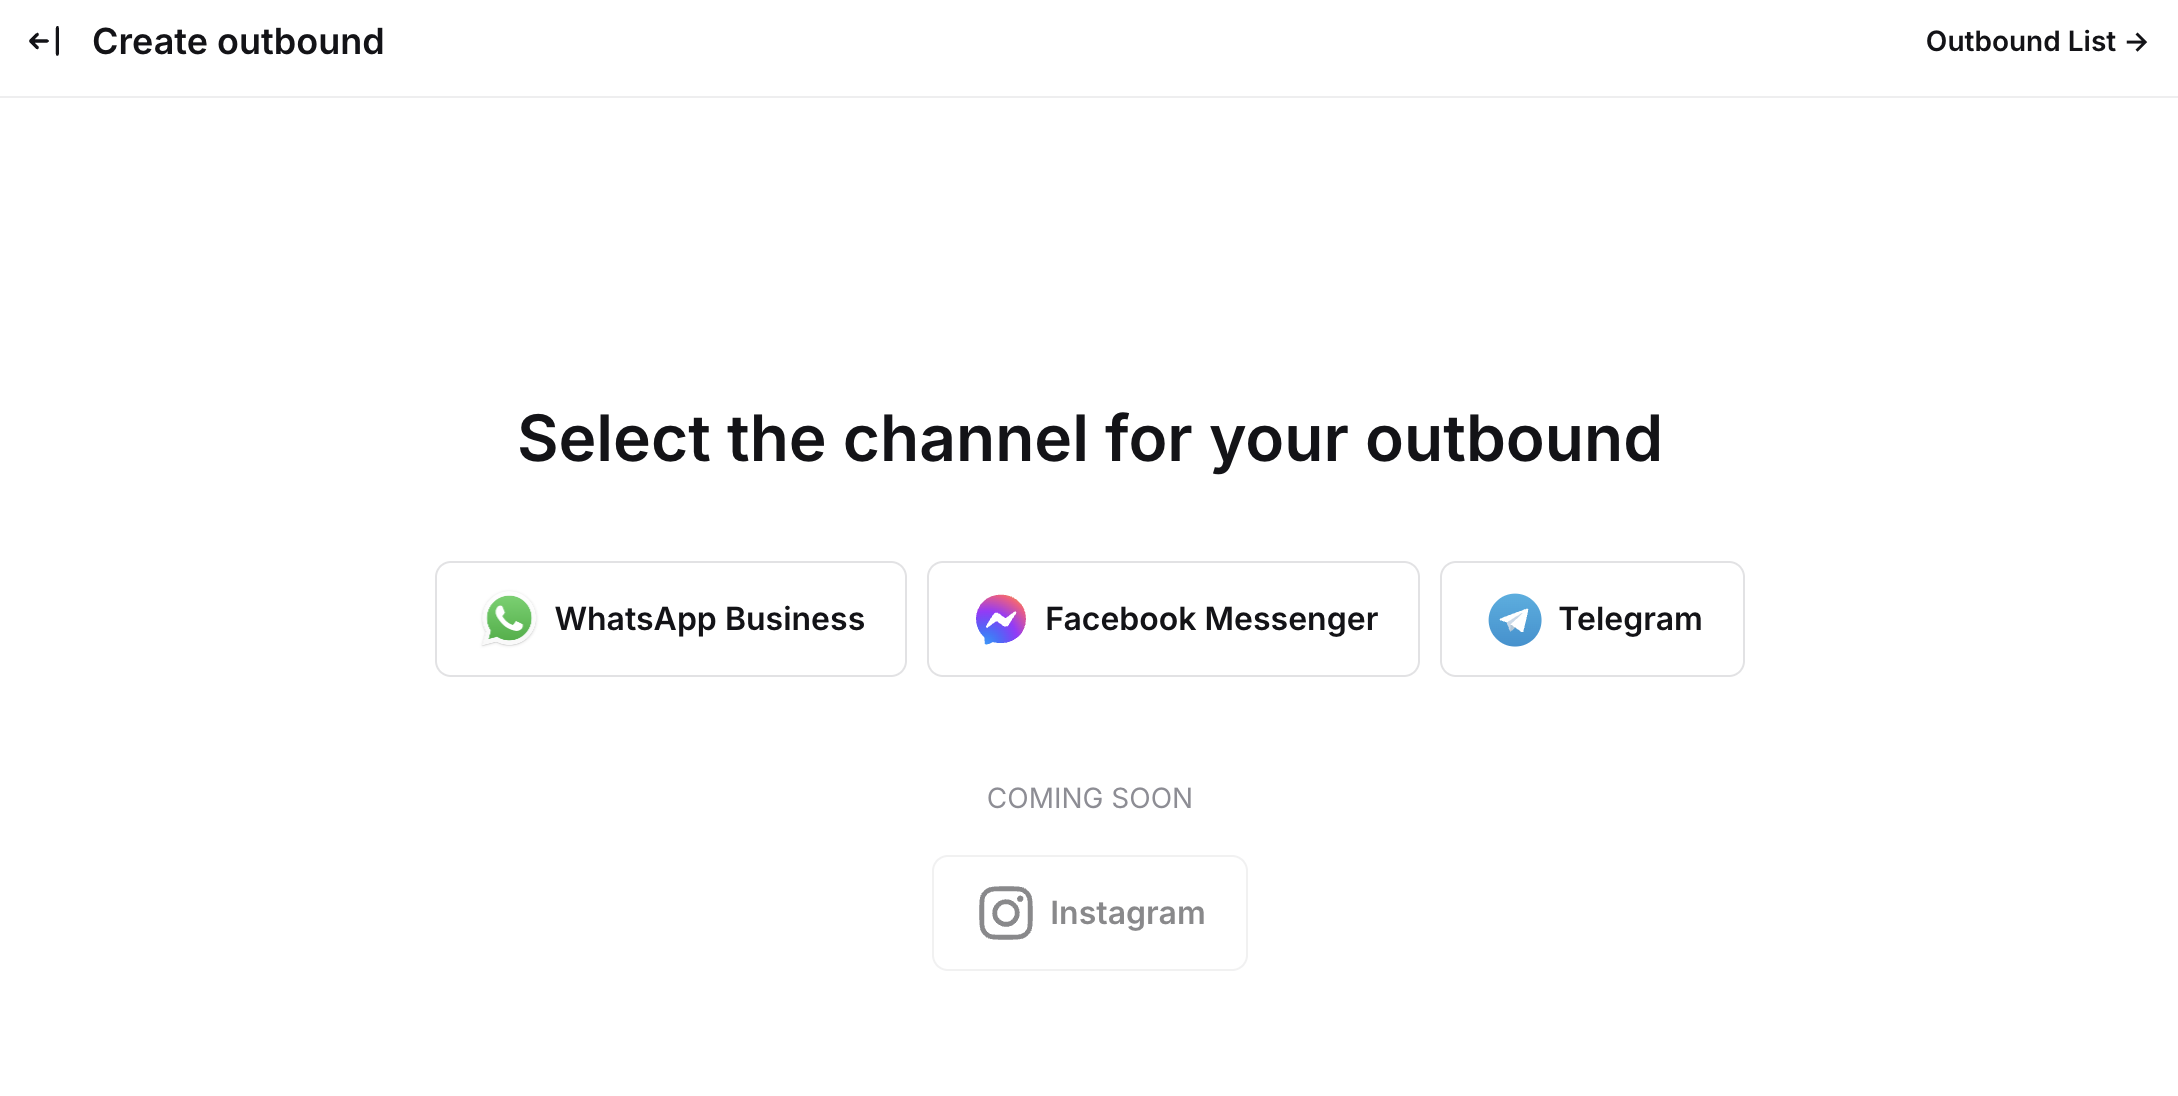Pick the Telegram channel card
Screen dimensions: 2178x1096
tap(1591, 619)
